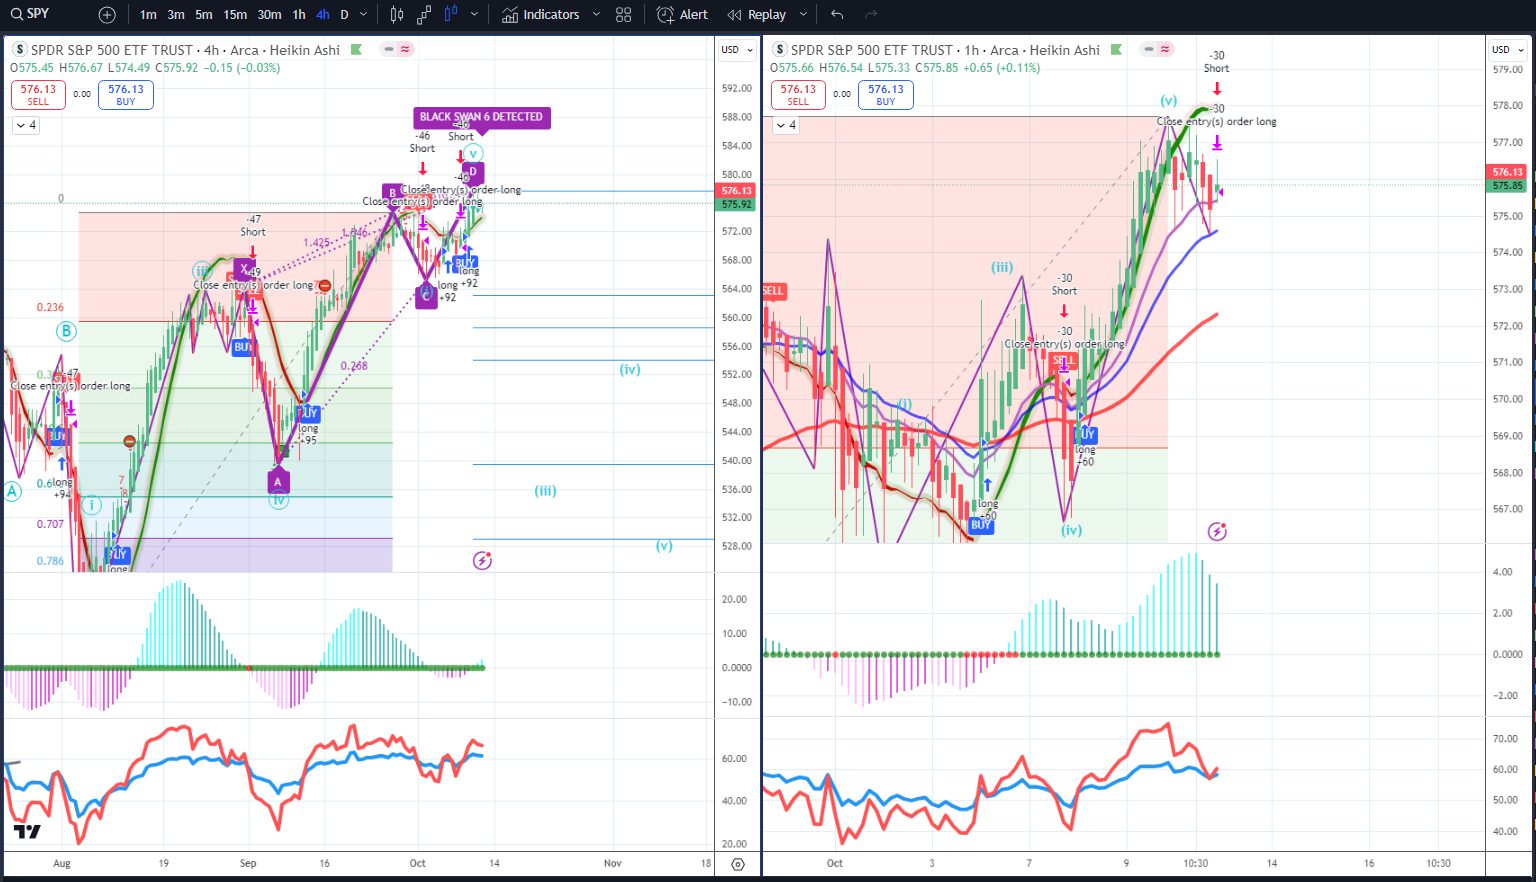Toggle the minus data-mode pill on 1h chart
This screenshot has height=882, width=1536.
1148,49
